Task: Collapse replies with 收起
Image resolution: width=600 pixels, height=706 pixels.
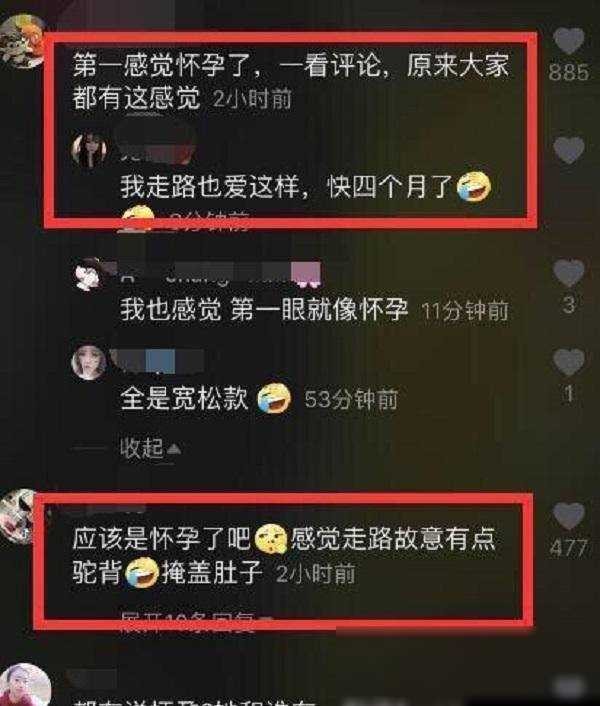Action: point(150,448)
